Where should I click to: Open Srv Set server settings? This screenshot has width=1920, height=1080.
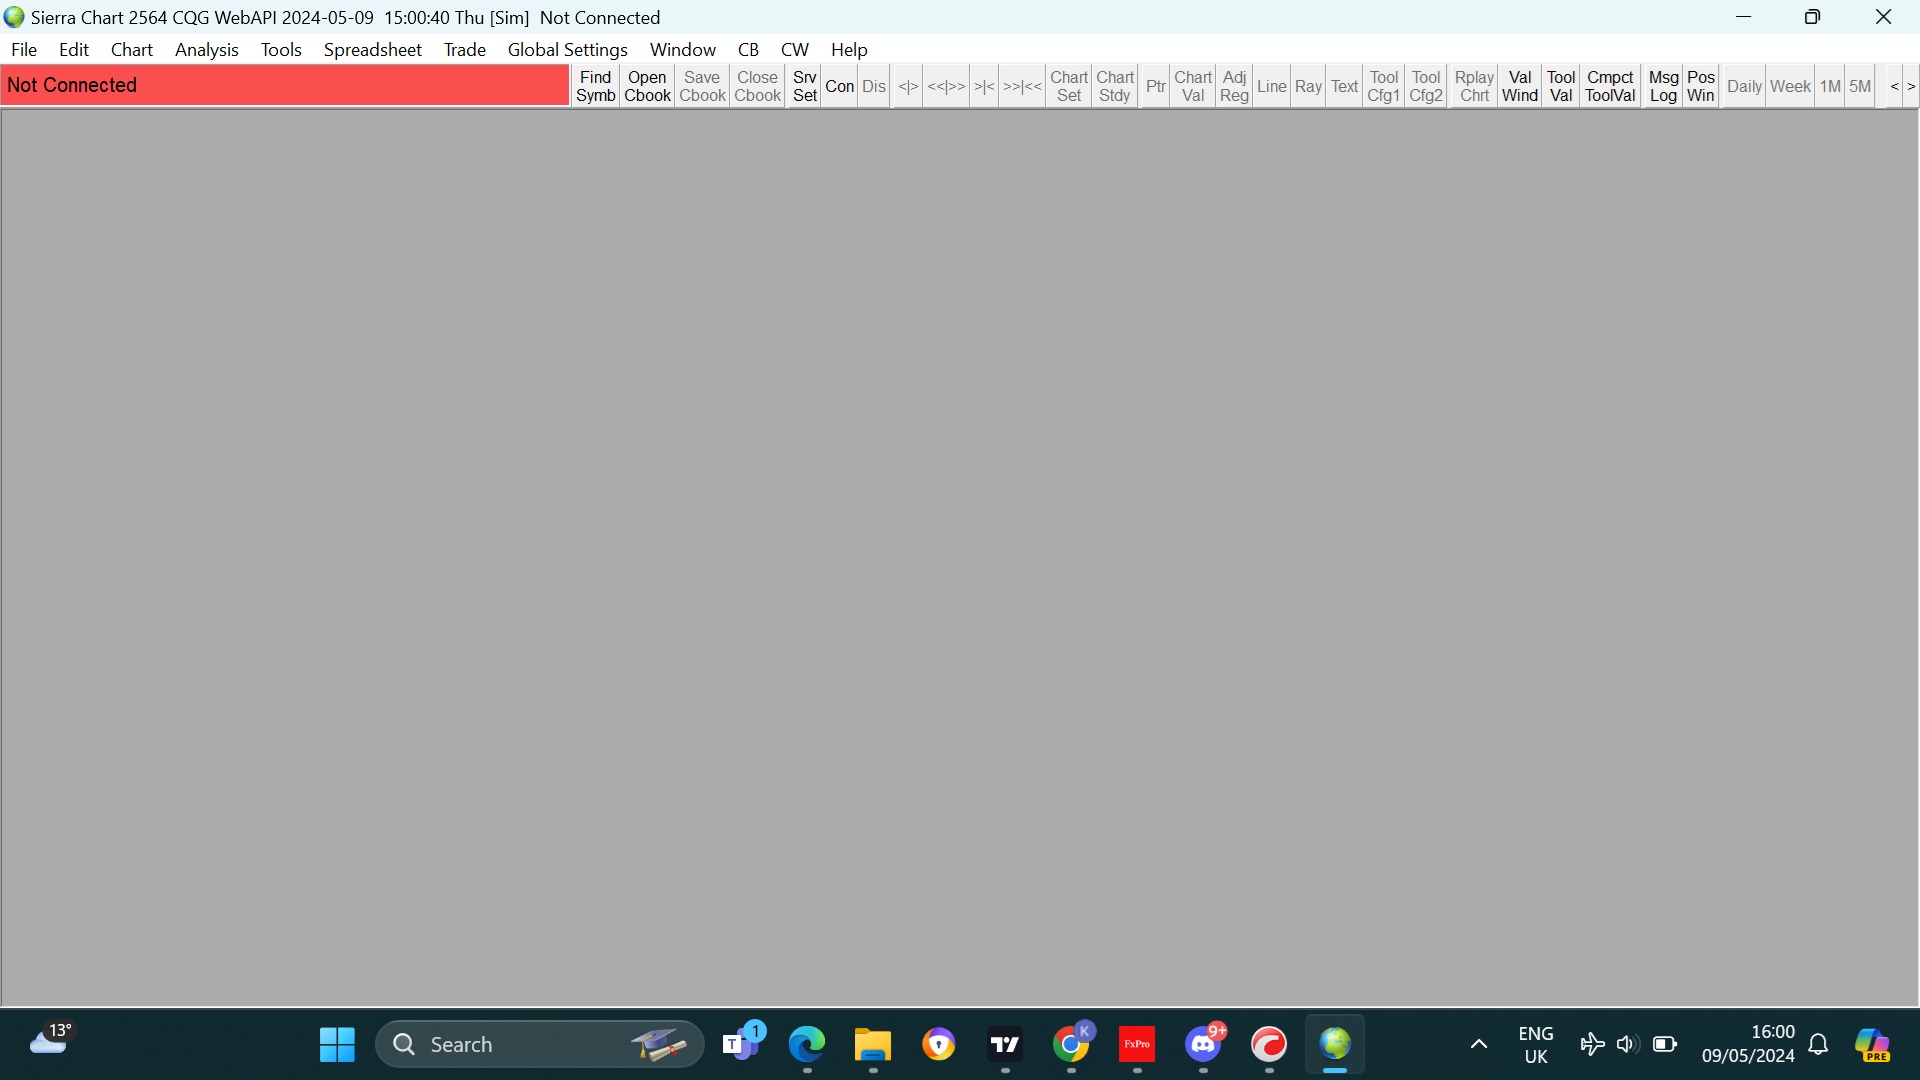click(804, 86)
